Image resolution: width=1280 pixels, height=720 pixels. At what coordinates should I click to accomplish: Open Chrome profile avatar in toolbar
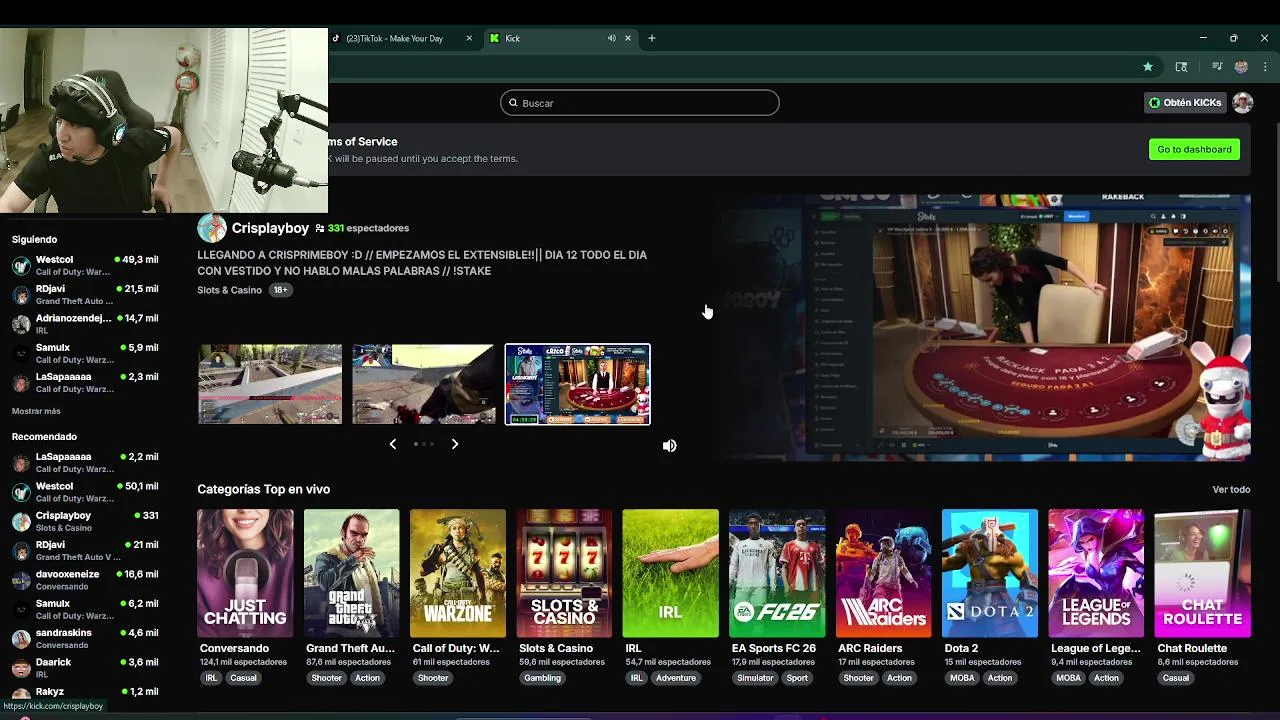1241,67
